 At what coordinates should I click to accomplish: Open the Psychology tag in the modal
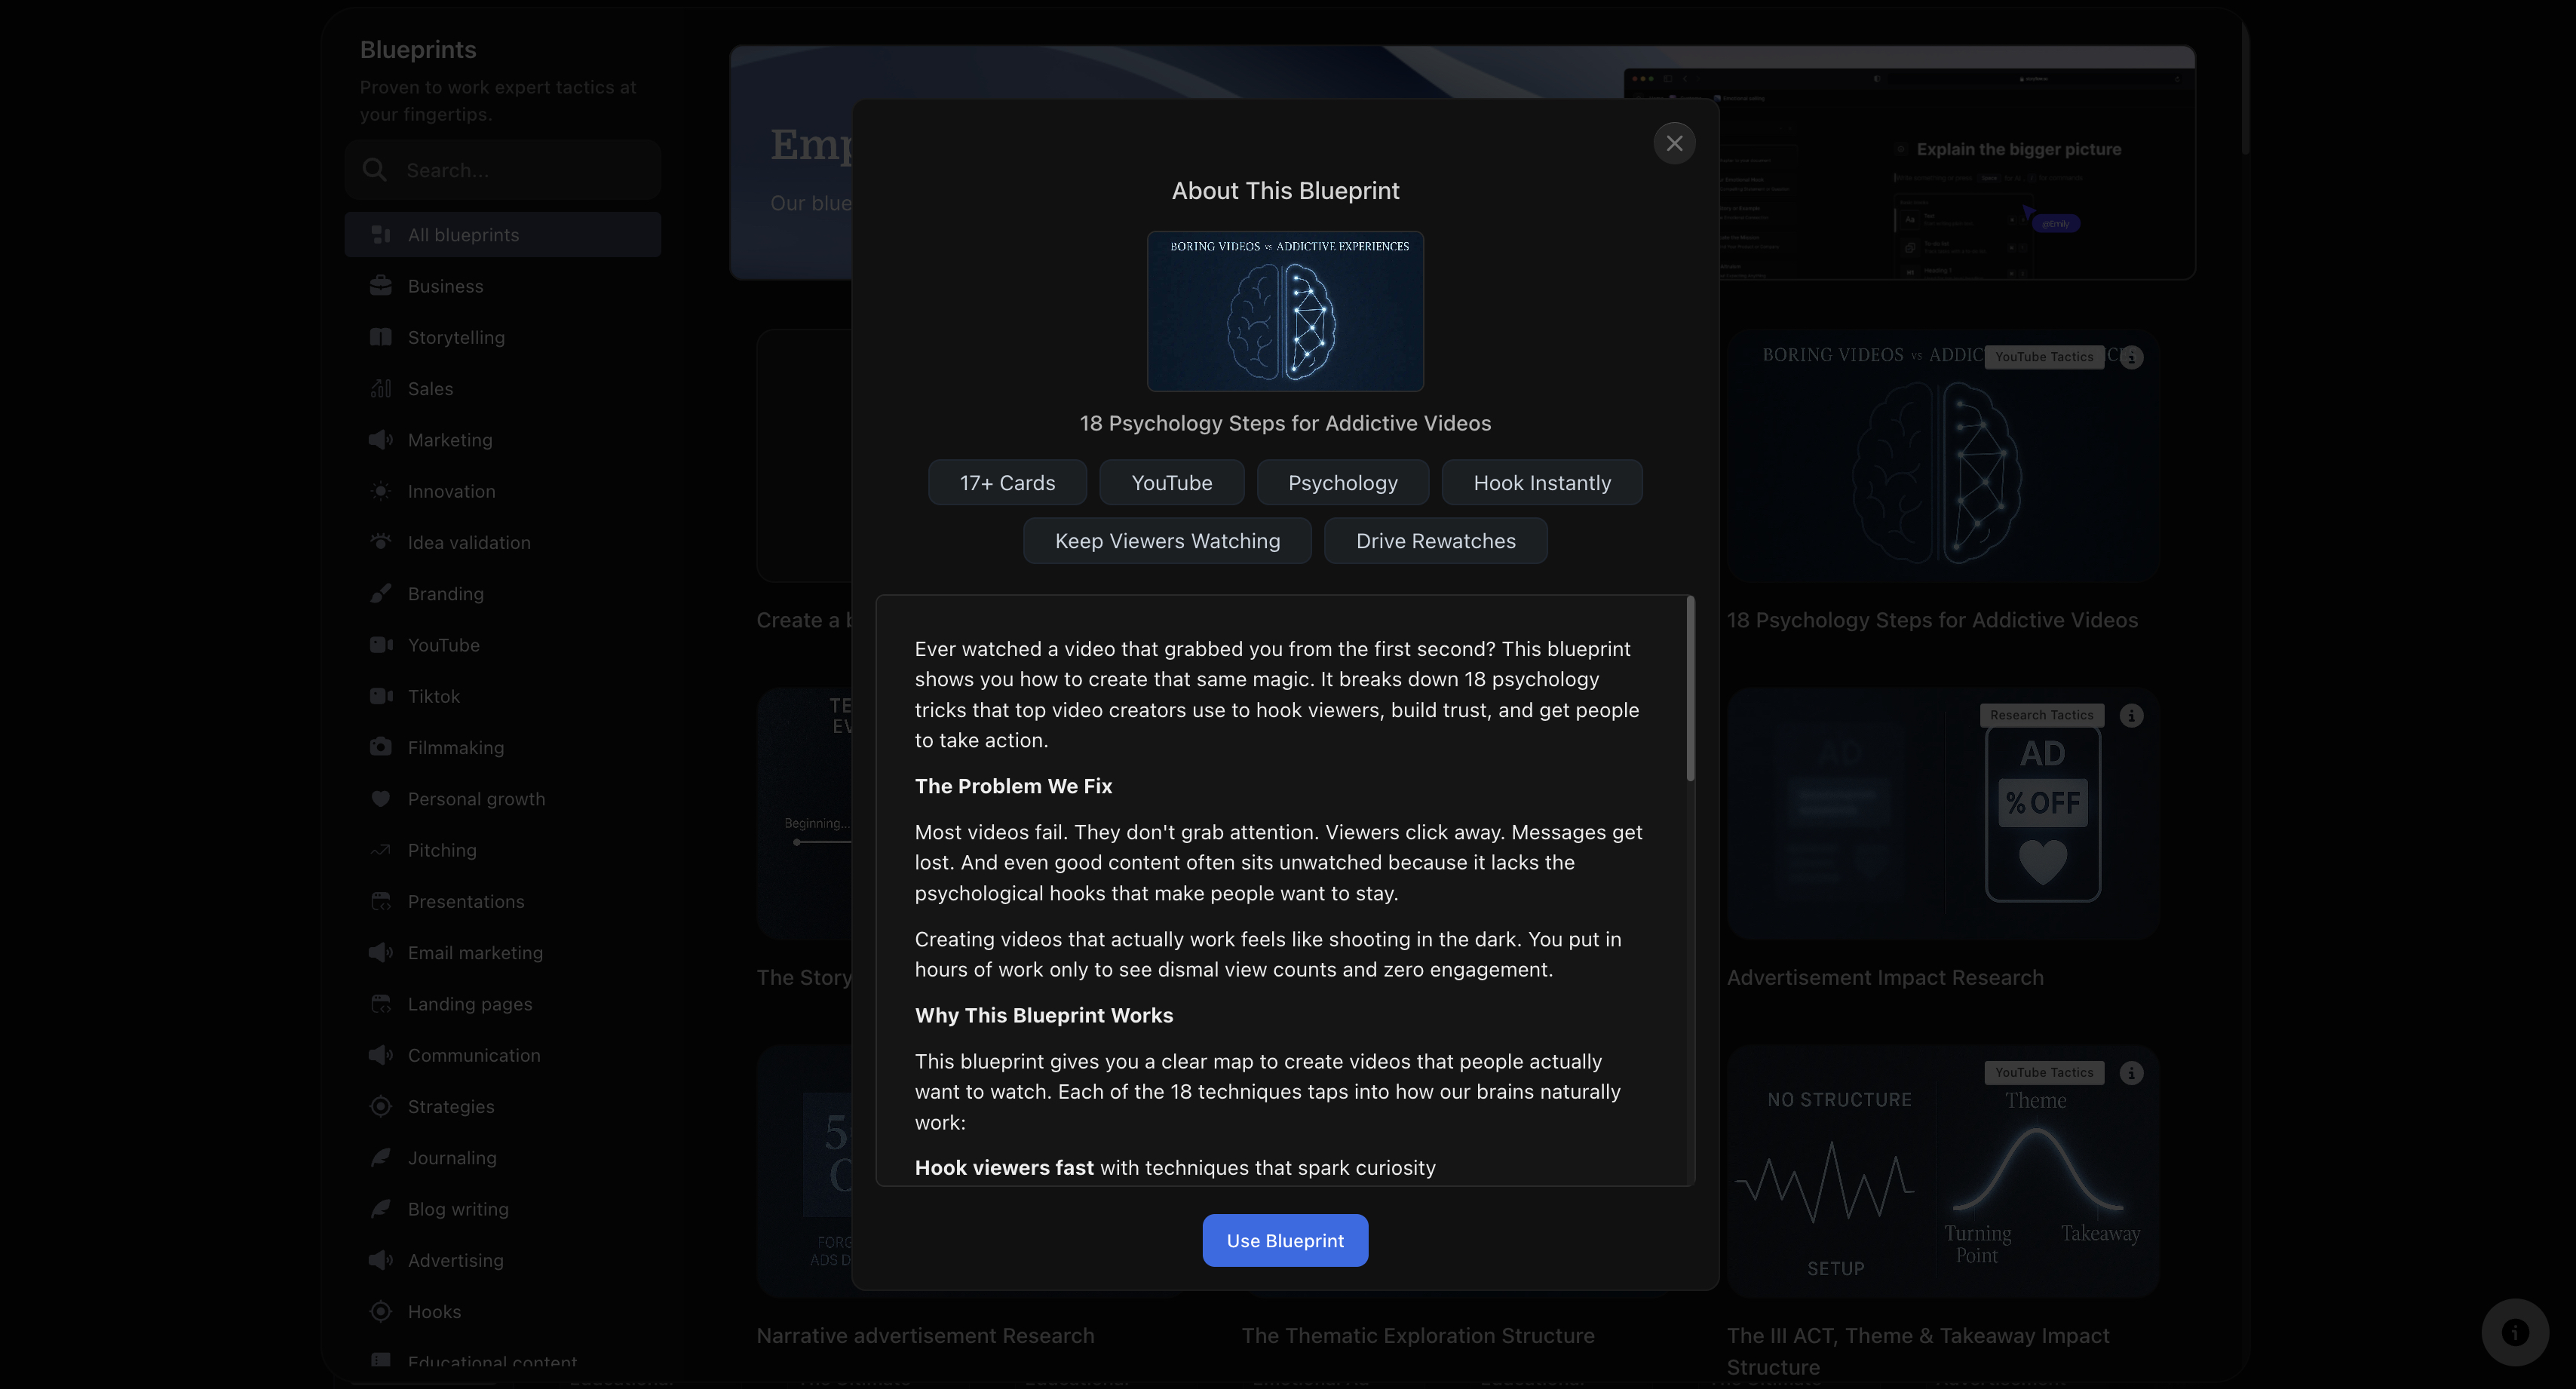pyautogui.click(x=1343, y=482)
